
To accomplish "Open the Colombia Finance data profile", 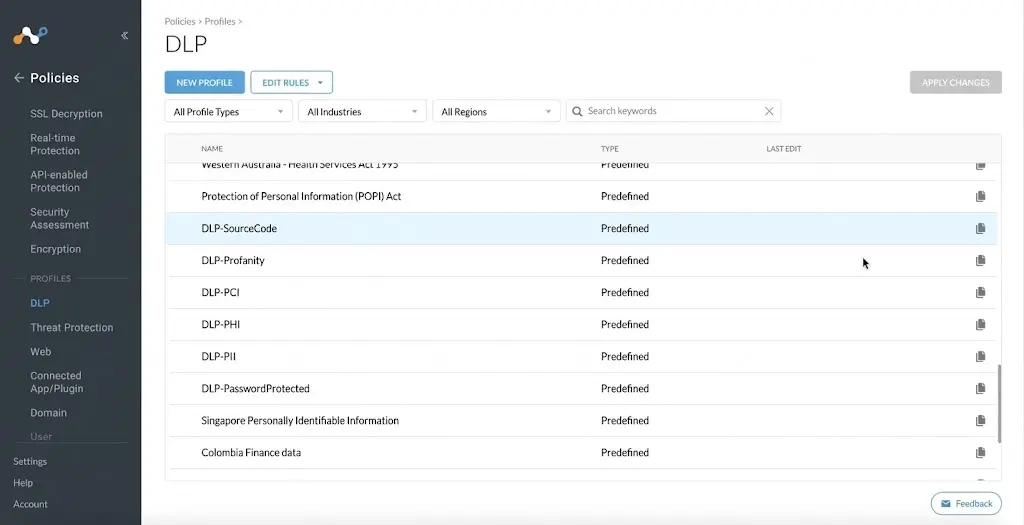I will pyautogui.click(x=251, y=453).
